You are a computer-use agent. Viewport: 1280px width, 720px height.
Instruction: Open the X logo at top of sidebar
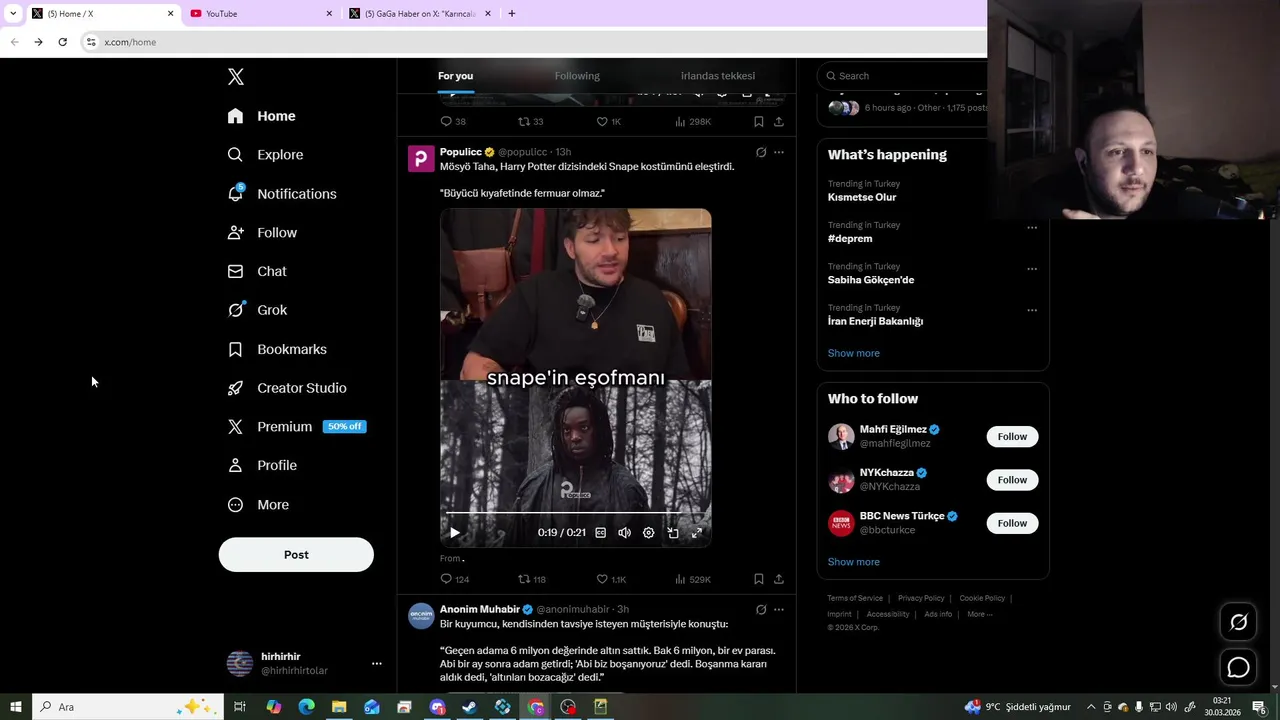pyautogui.click(x=236, y=77)
